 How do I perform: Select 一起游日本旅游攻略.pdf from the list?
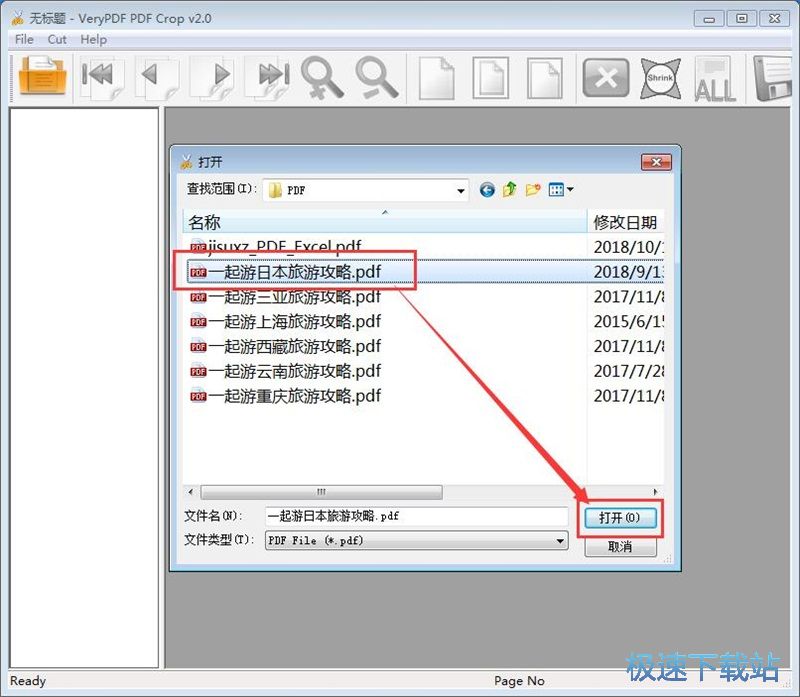tap(300, 271)
